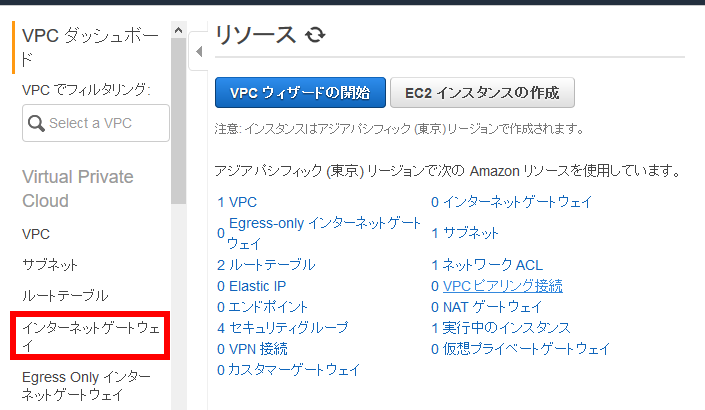Refresh resources with the reload icon
The width and height of the screenshot is (705, 410).
(315, 35)
